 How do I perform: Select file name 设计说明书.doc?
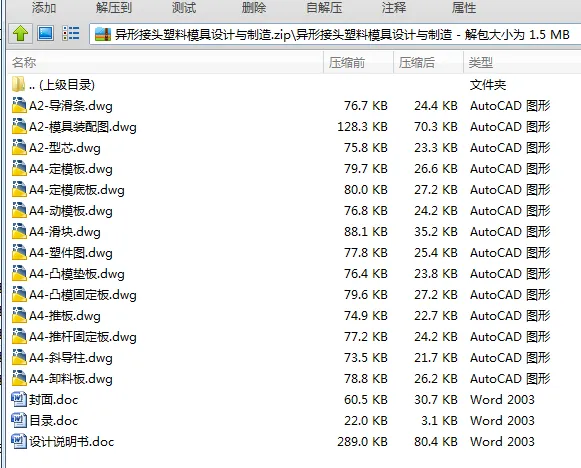tap(72, 442)
